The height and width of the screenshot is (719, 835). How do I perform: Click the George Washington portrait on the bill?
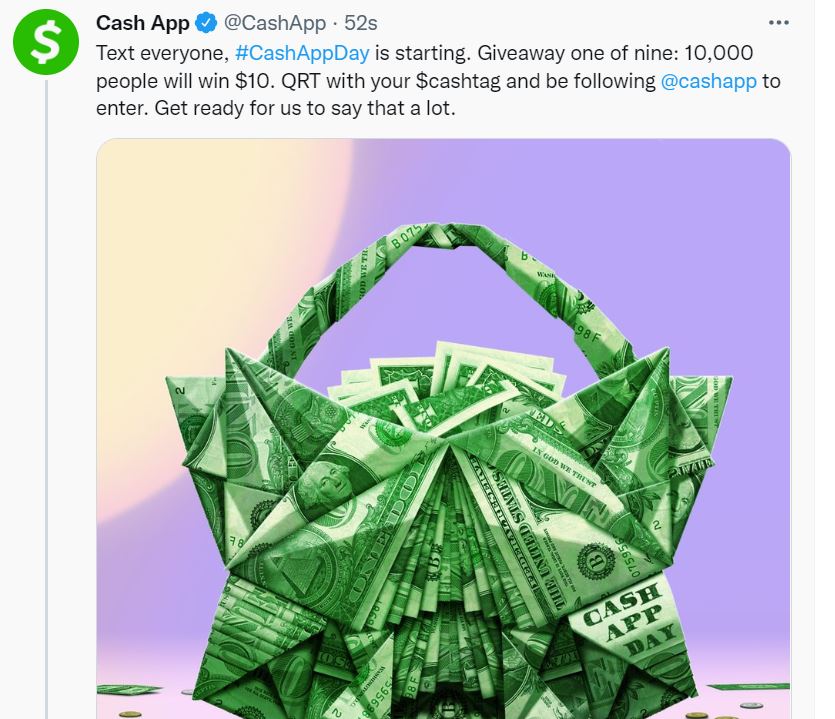point(326,484)
